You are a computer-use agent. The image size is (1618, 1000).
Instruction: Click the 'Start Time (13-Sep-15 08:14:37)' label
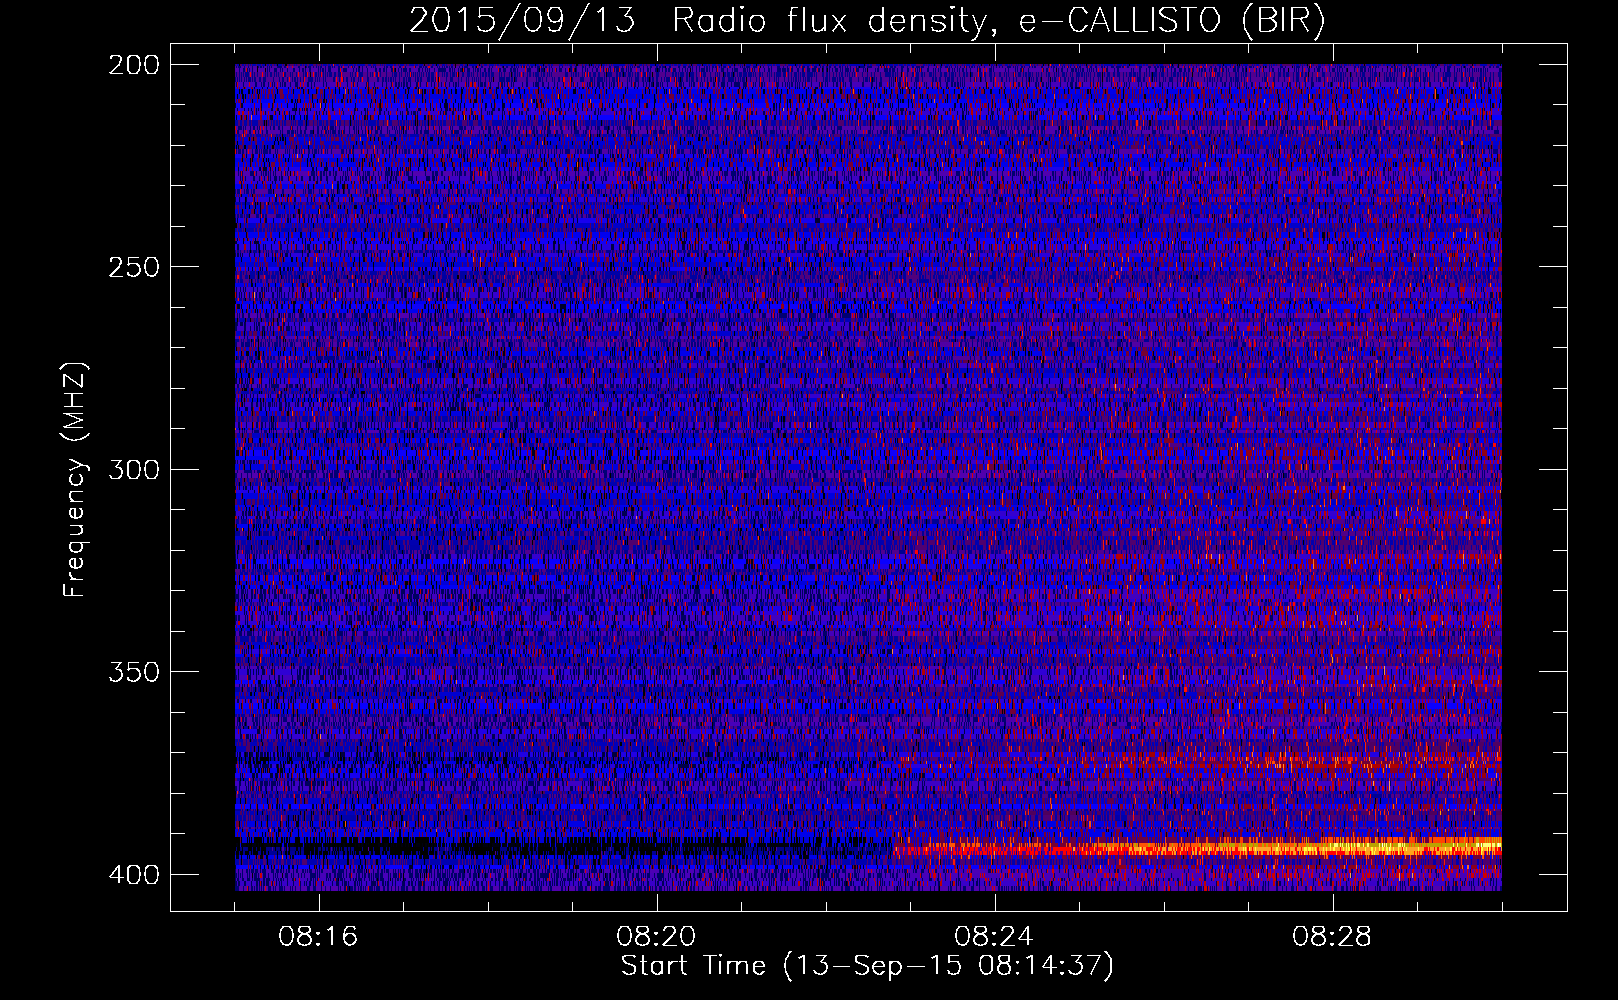(x=867, y=966)
